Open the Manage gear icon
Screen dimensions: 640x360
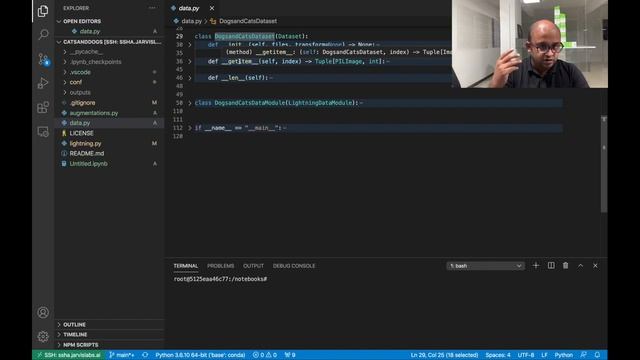coord(43,336)
